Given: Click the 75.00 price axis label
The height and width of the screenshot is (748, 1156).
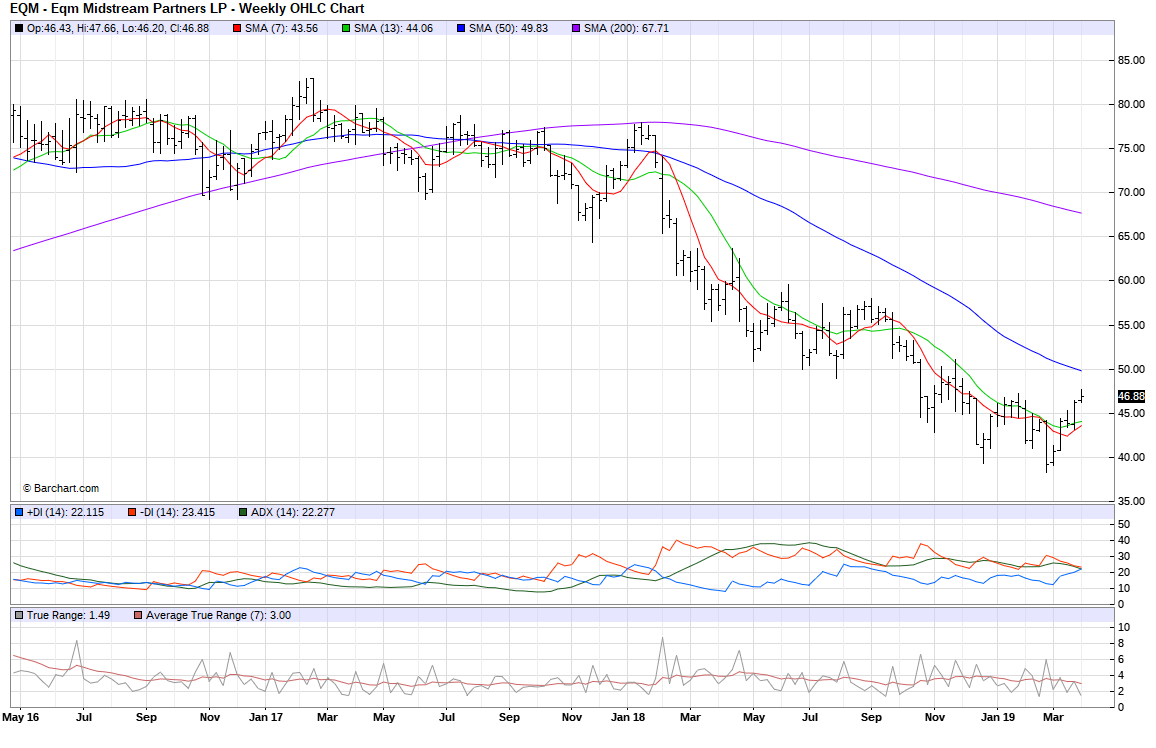Looking at the screenshot, I should [1132, 149].
